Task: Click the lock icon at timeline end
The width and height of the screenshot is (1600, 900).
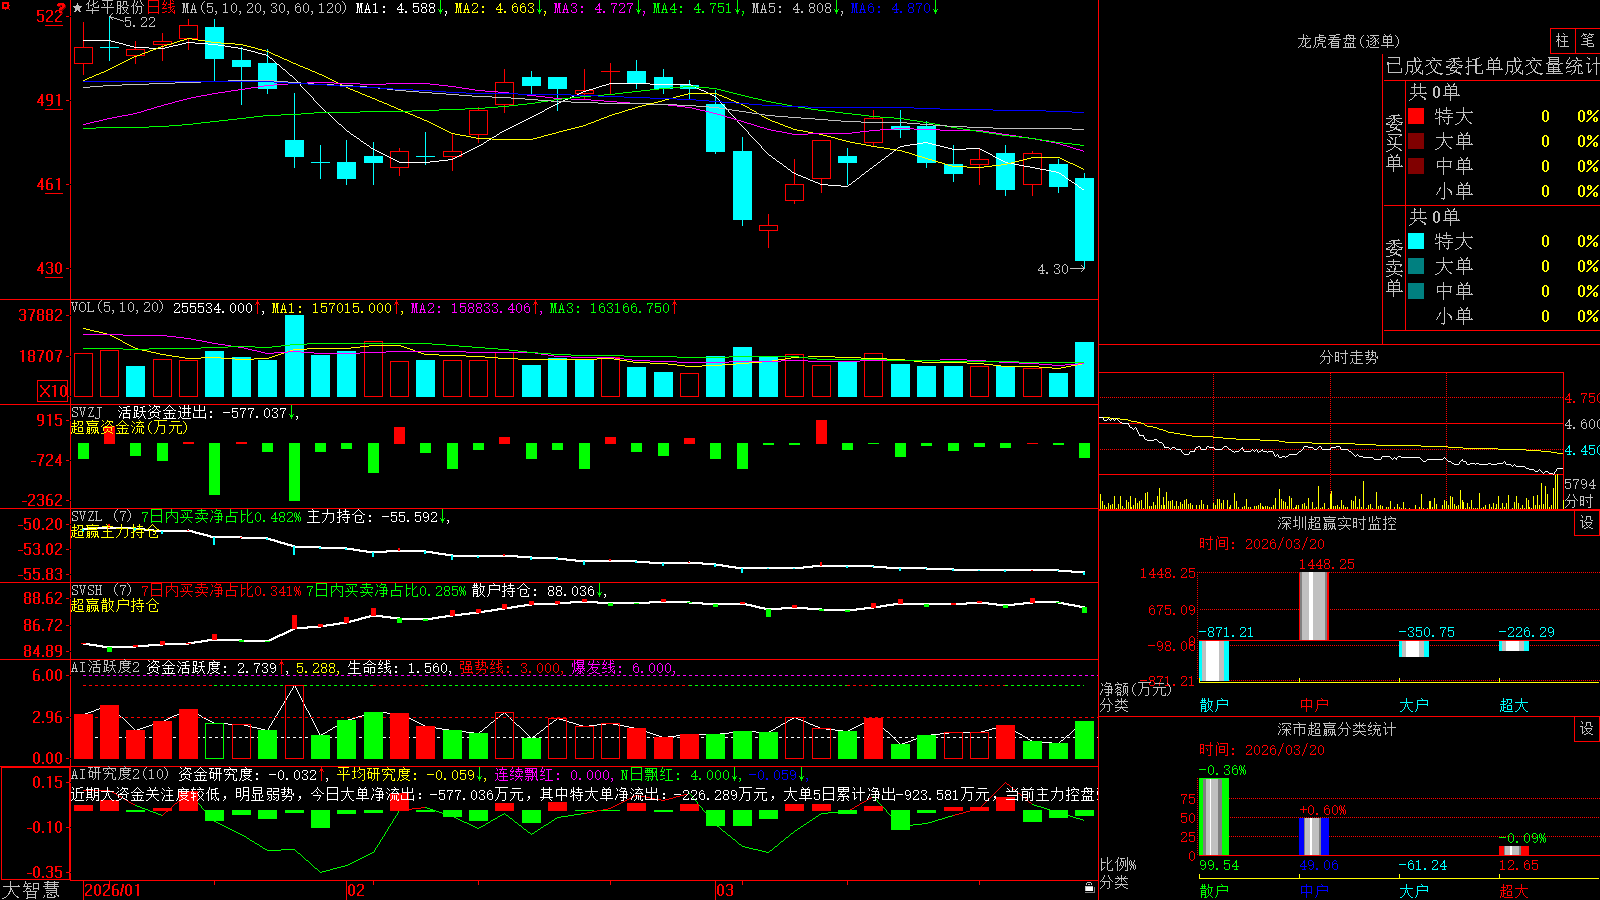Action: coord(1090,888)
